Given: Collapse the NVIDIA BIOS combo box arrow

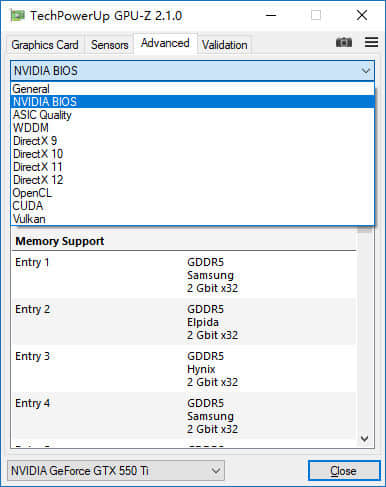Looking at the screenshot, I should [366, 71].
